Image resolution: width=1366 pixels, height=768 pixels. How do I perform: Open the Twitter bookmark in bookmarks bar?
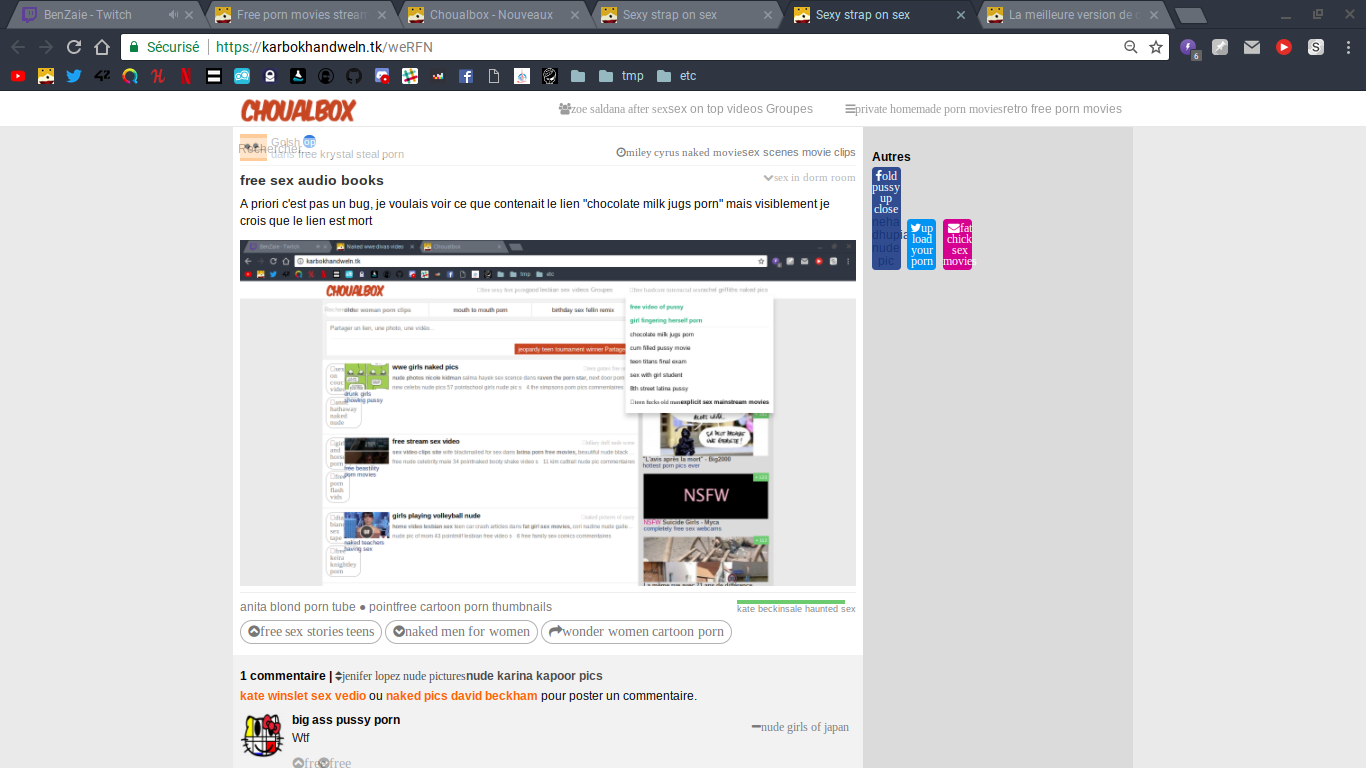point(74,76)
